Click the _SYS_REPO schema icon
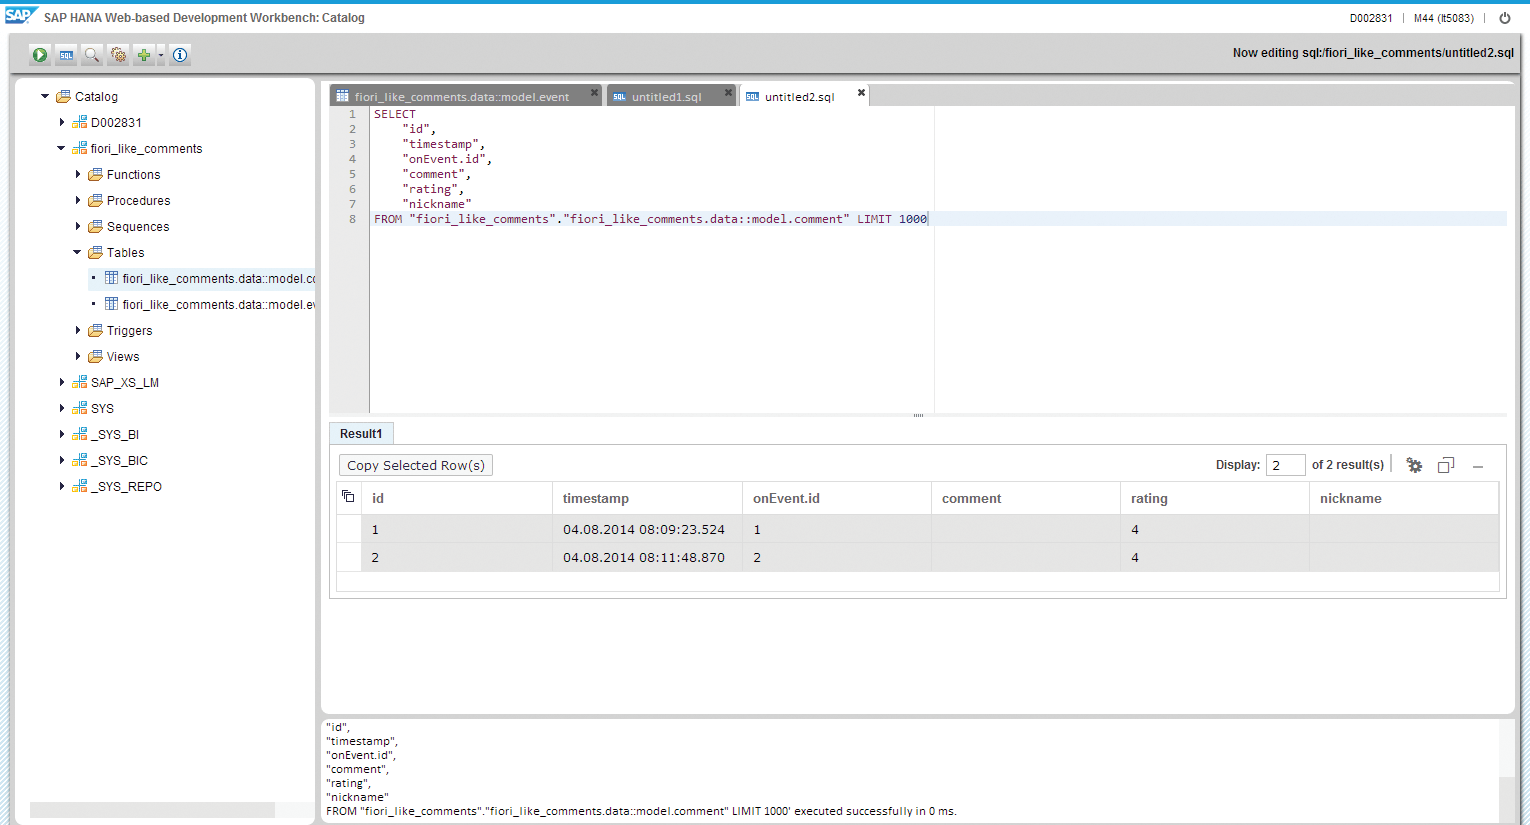This screenshot has height=825, width=1530. (80, 486)
